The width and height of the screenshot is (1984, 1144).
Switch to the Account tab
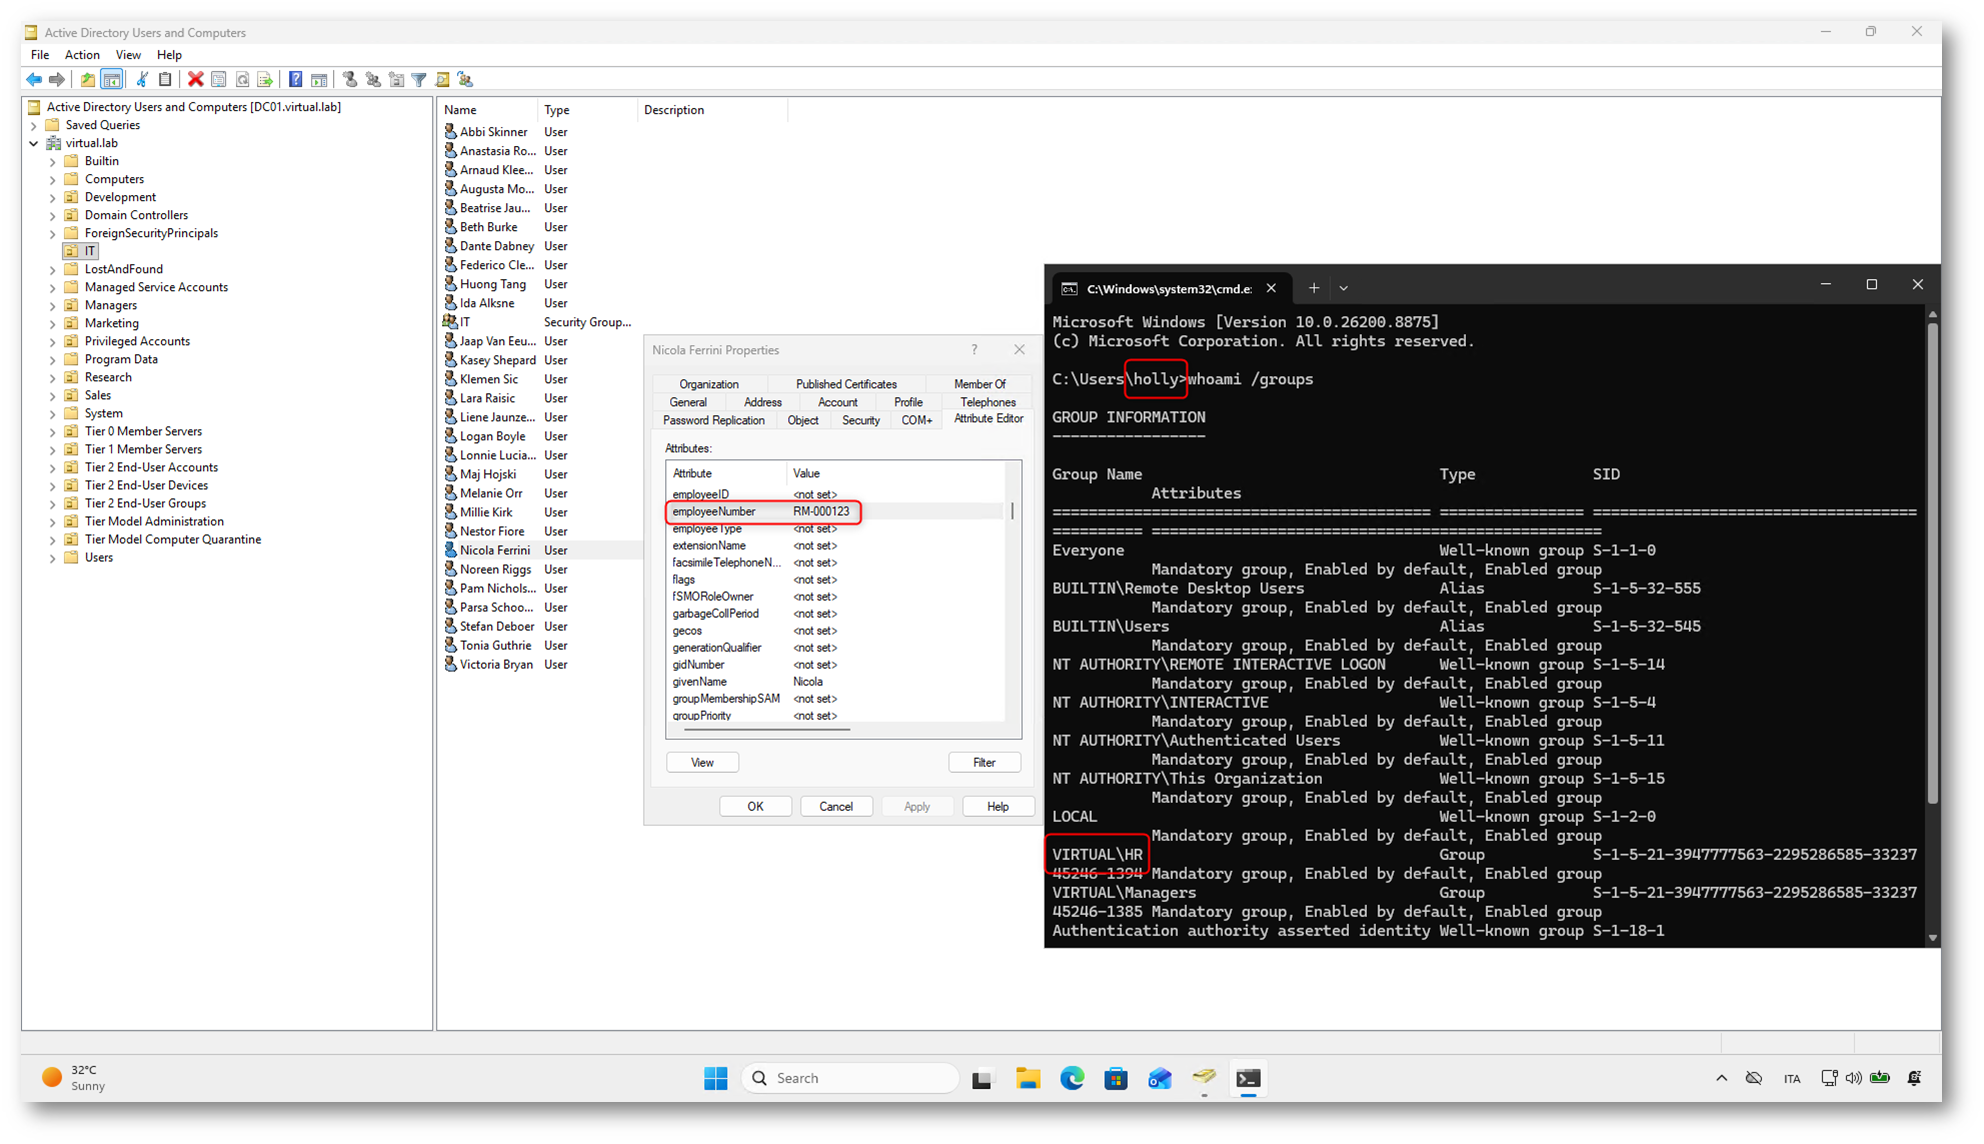[837, 402]
